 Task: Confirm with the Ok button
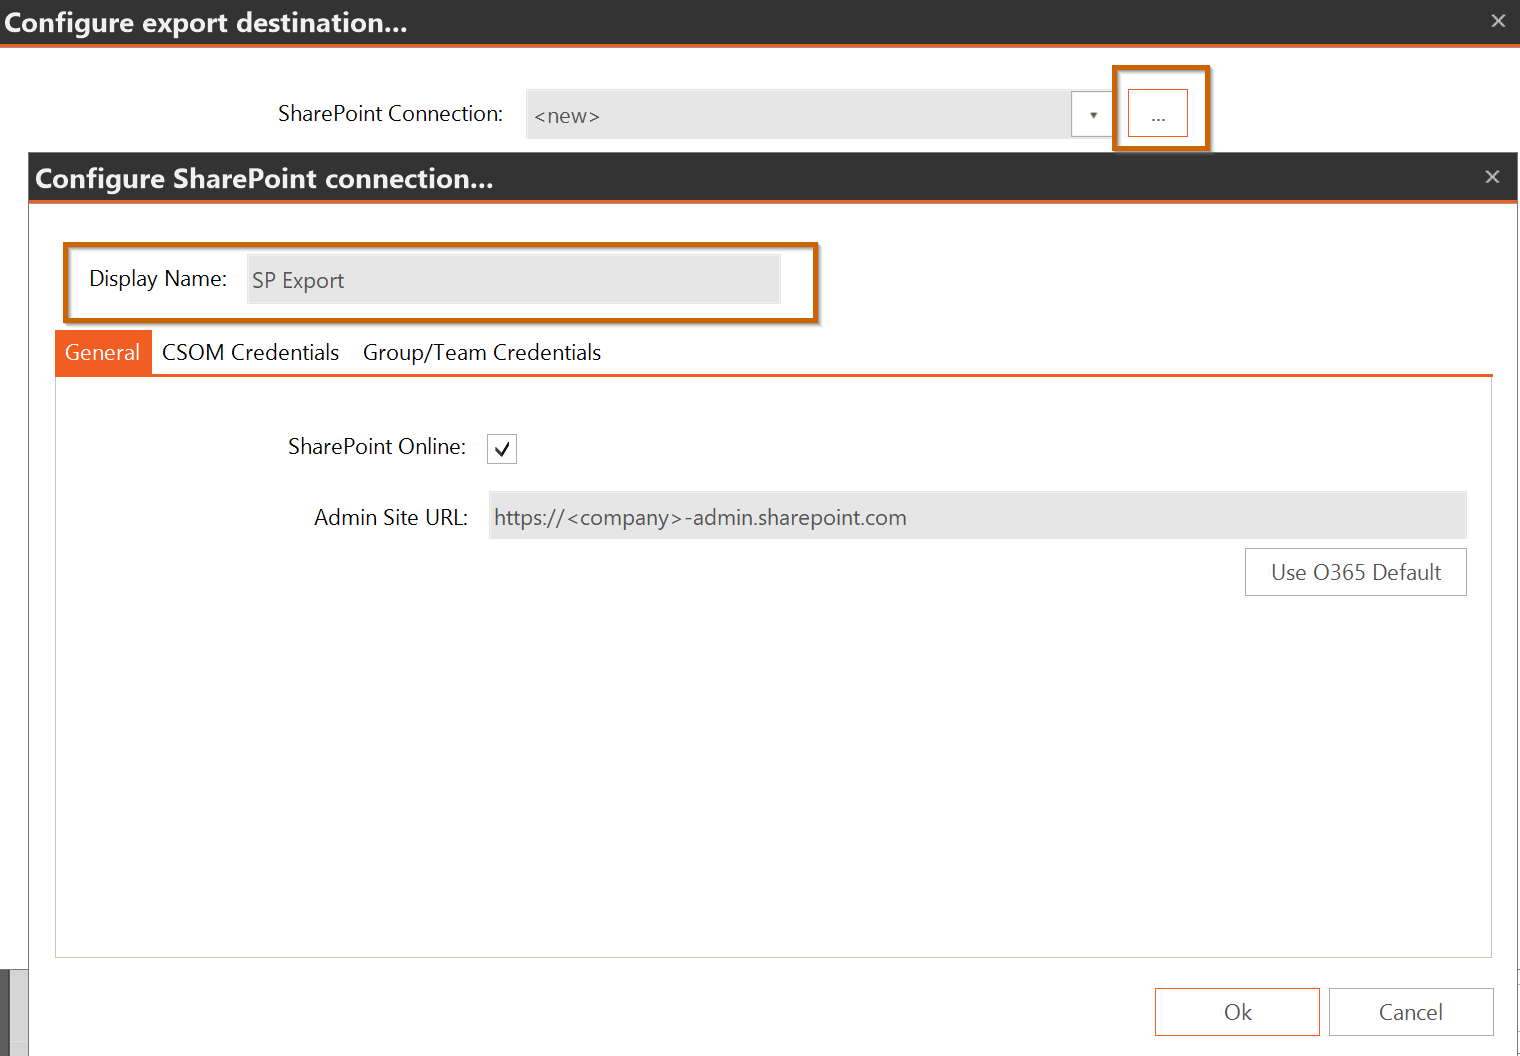tap(1237, 1012)
